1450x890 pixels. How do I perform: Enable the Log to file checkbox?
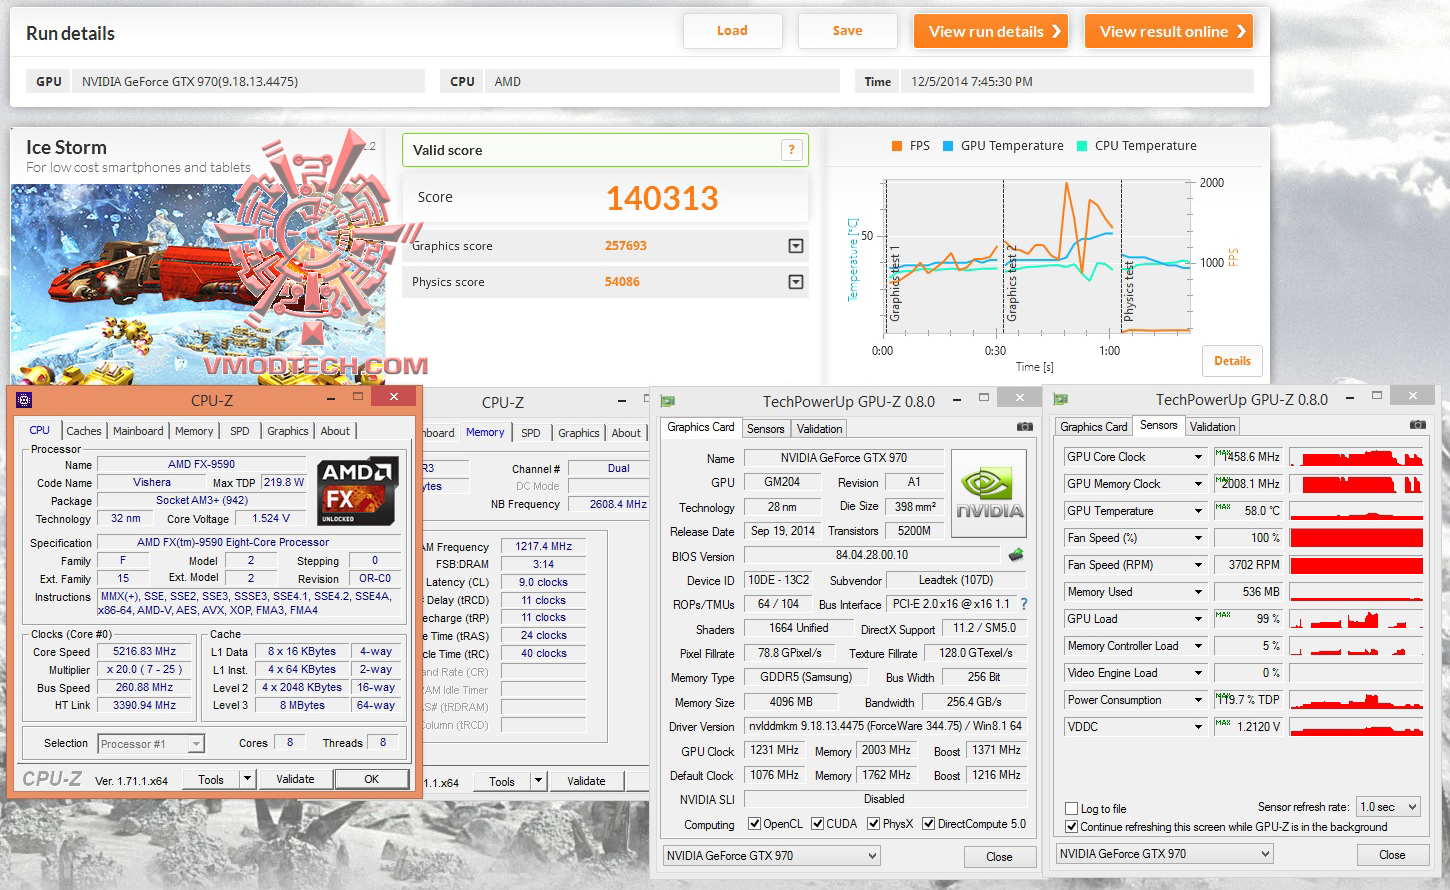tap(1072, 809)
